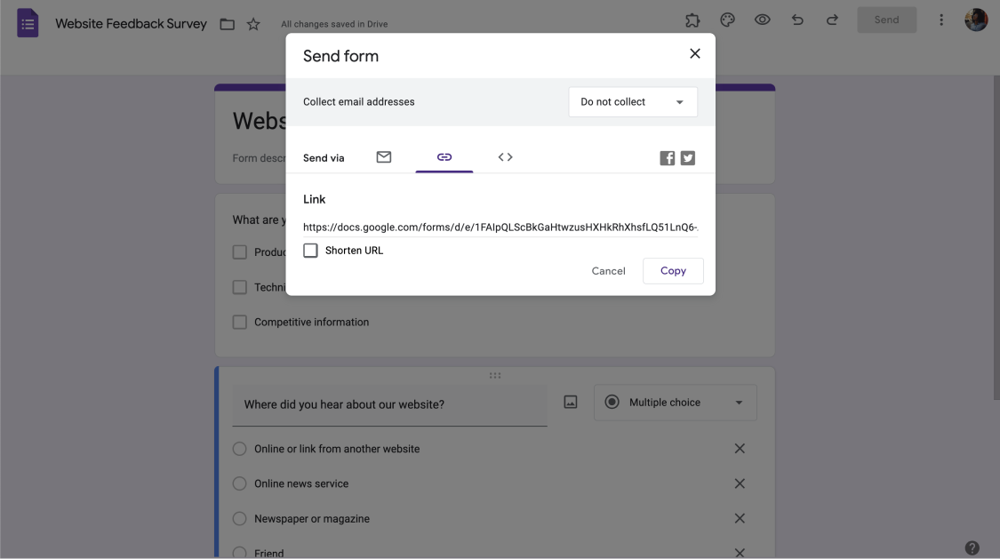This screenshot has height=559, width=1000.
Task: Share the form via Twitter icon
Action: click(x=688, y=158)
